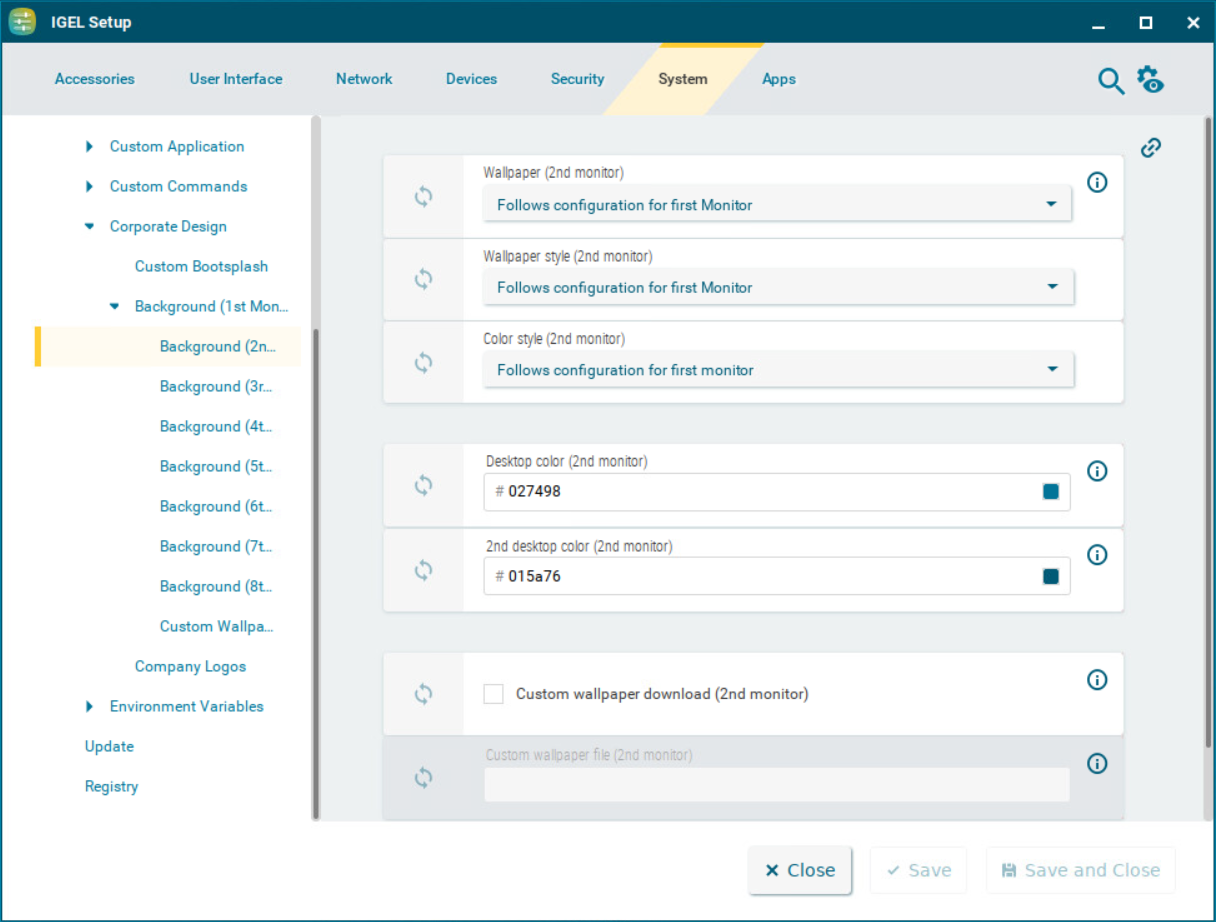The image size is (1216, 922).
Task: Click the Close button
Action: pos(800,870)
